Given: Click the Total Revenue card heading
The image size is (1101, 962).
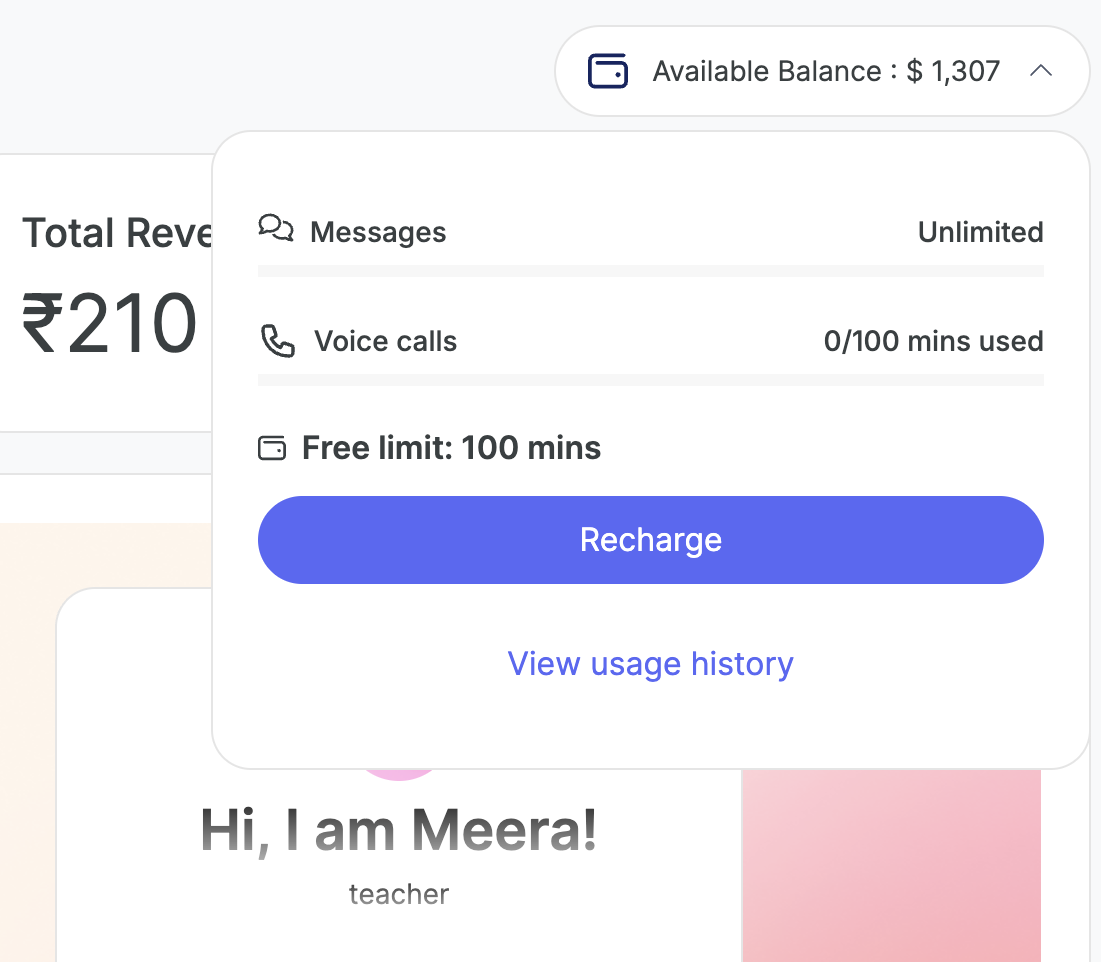Looking at the screenshot, I should click(118, 233).
